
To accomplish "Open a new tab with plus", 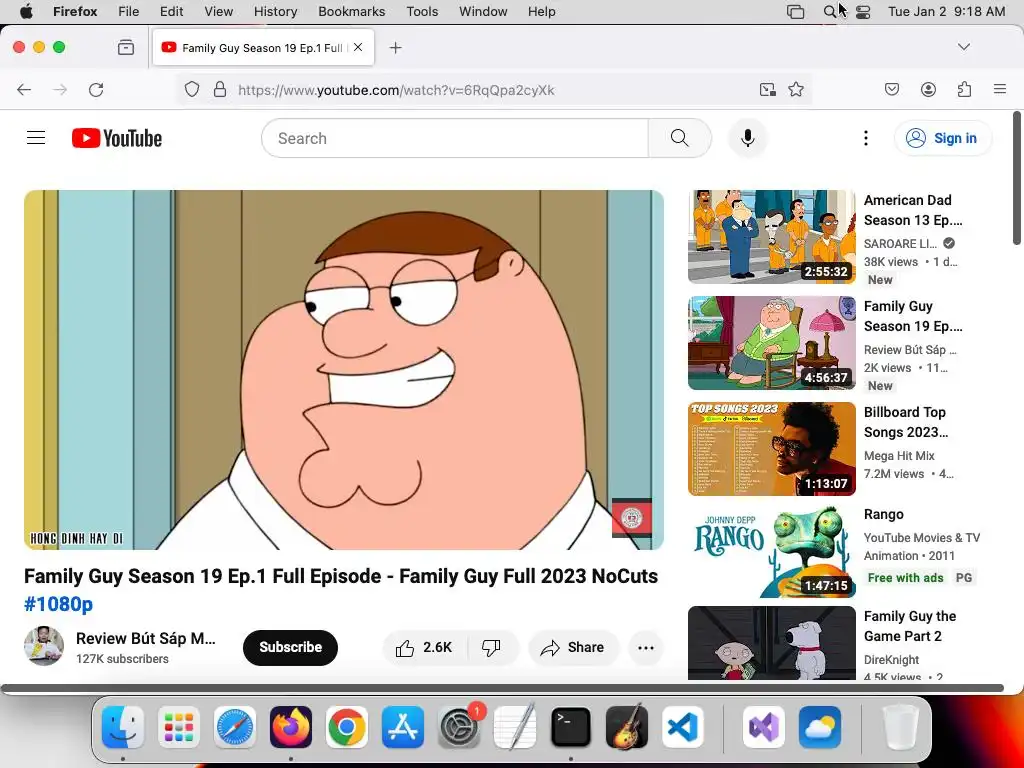I will click(x=395, y=47).
